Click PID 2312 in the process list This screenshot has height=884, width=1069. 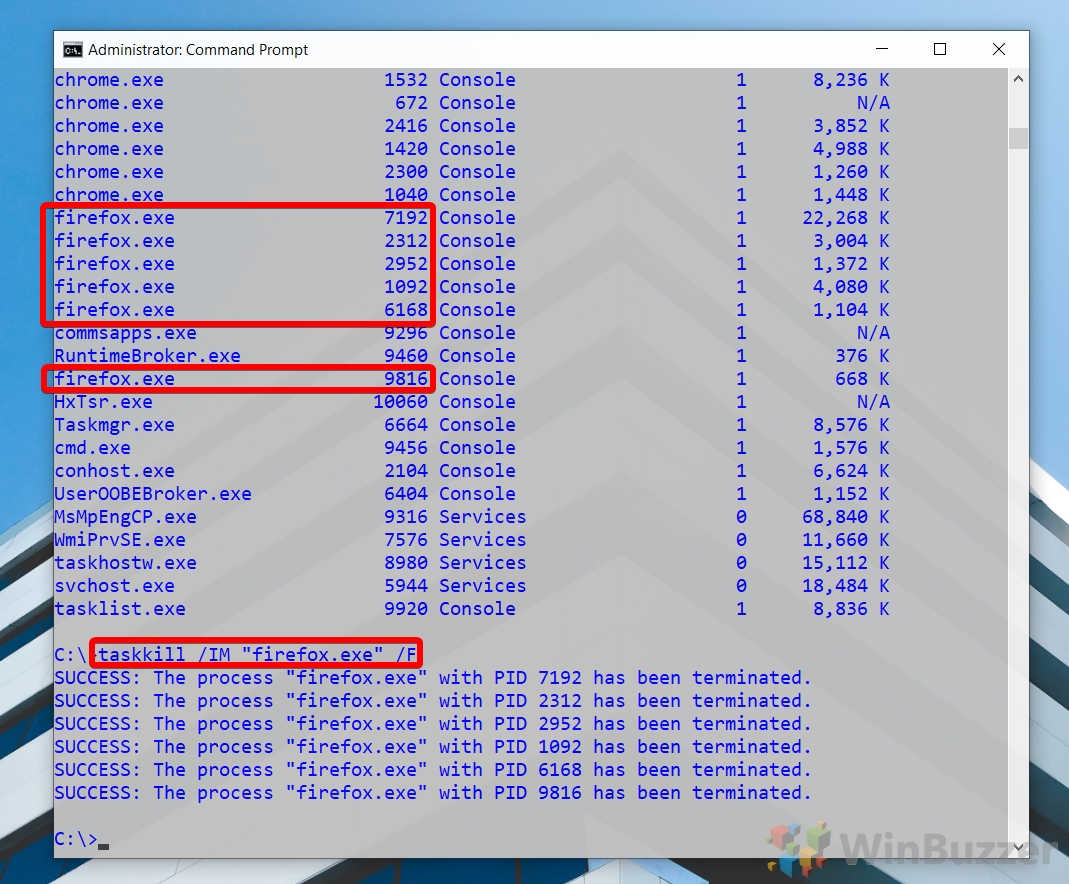coord(406,241)
